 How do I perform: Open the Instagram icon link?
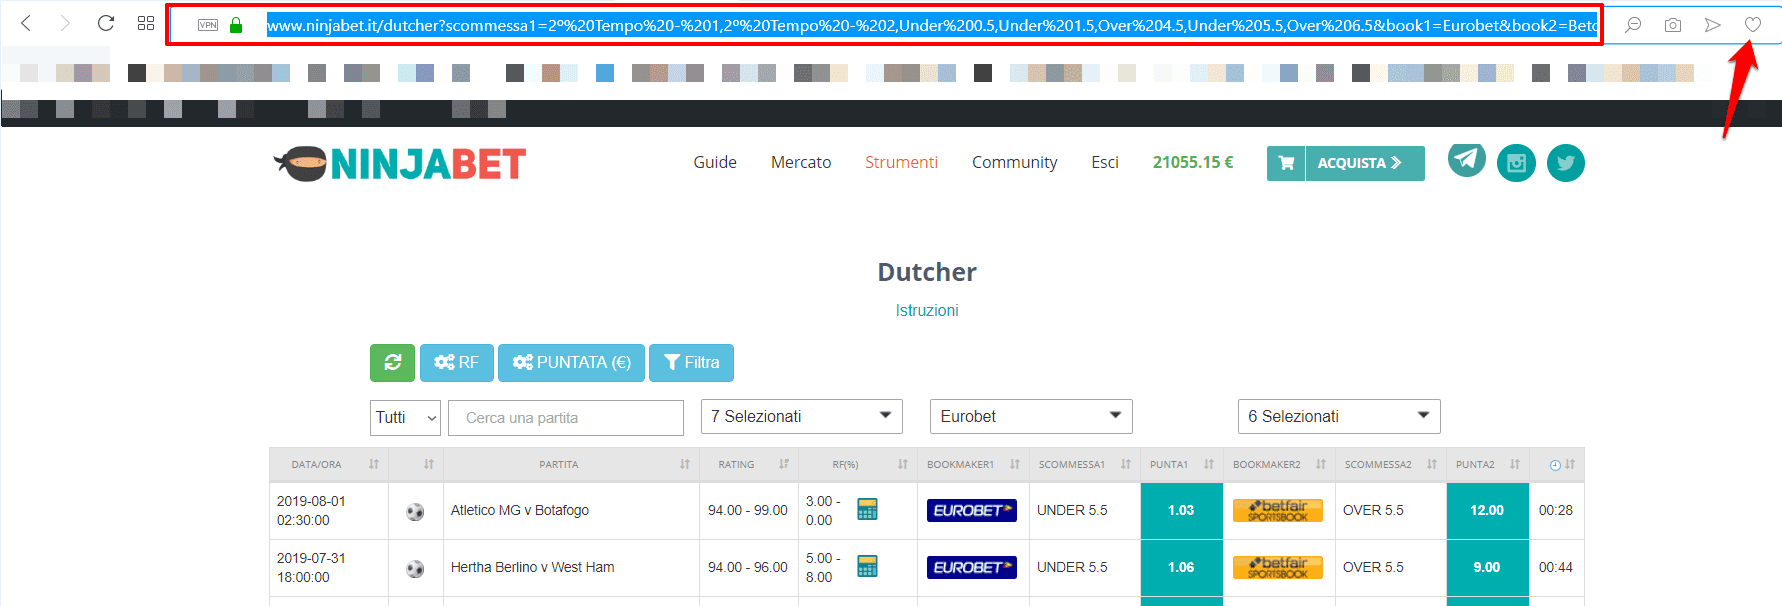tap(1516, 163)
